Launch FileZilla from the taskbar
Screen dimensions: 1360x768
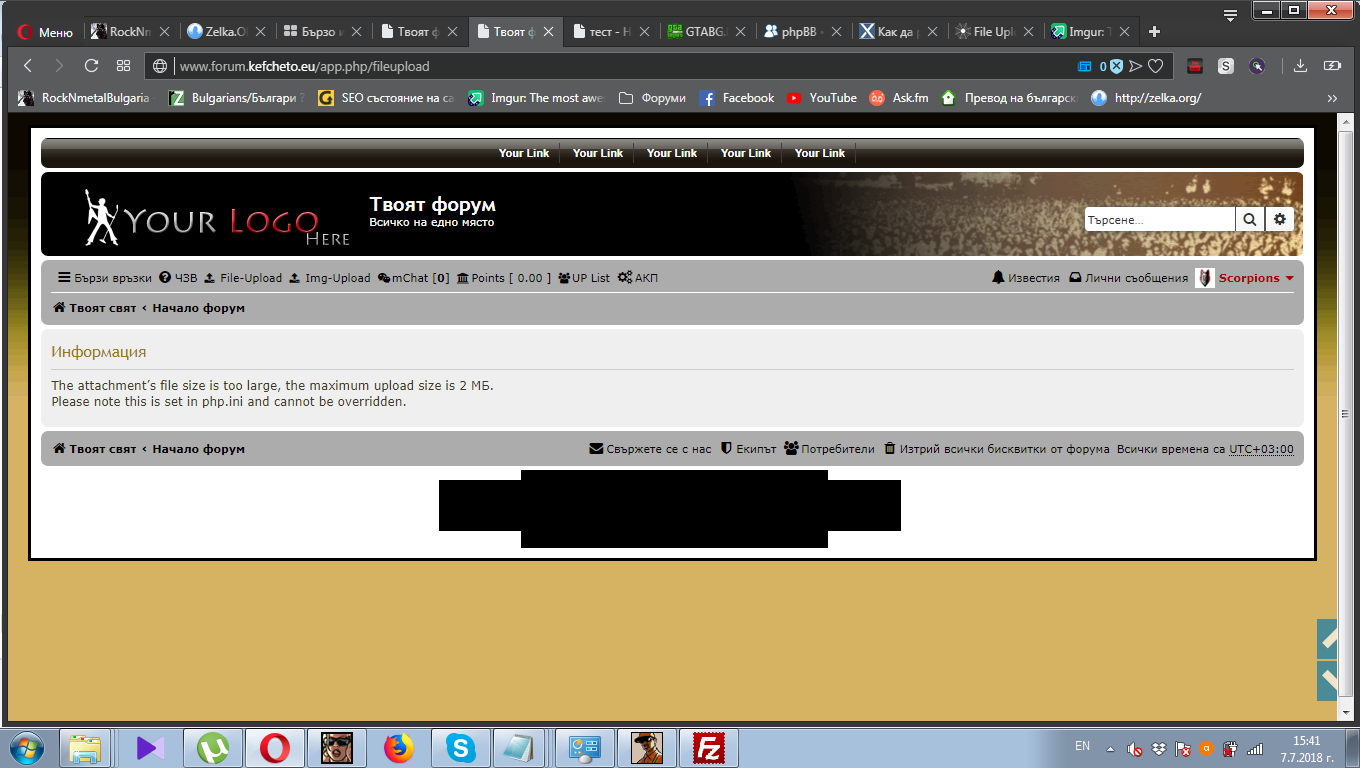pos(709,747)
